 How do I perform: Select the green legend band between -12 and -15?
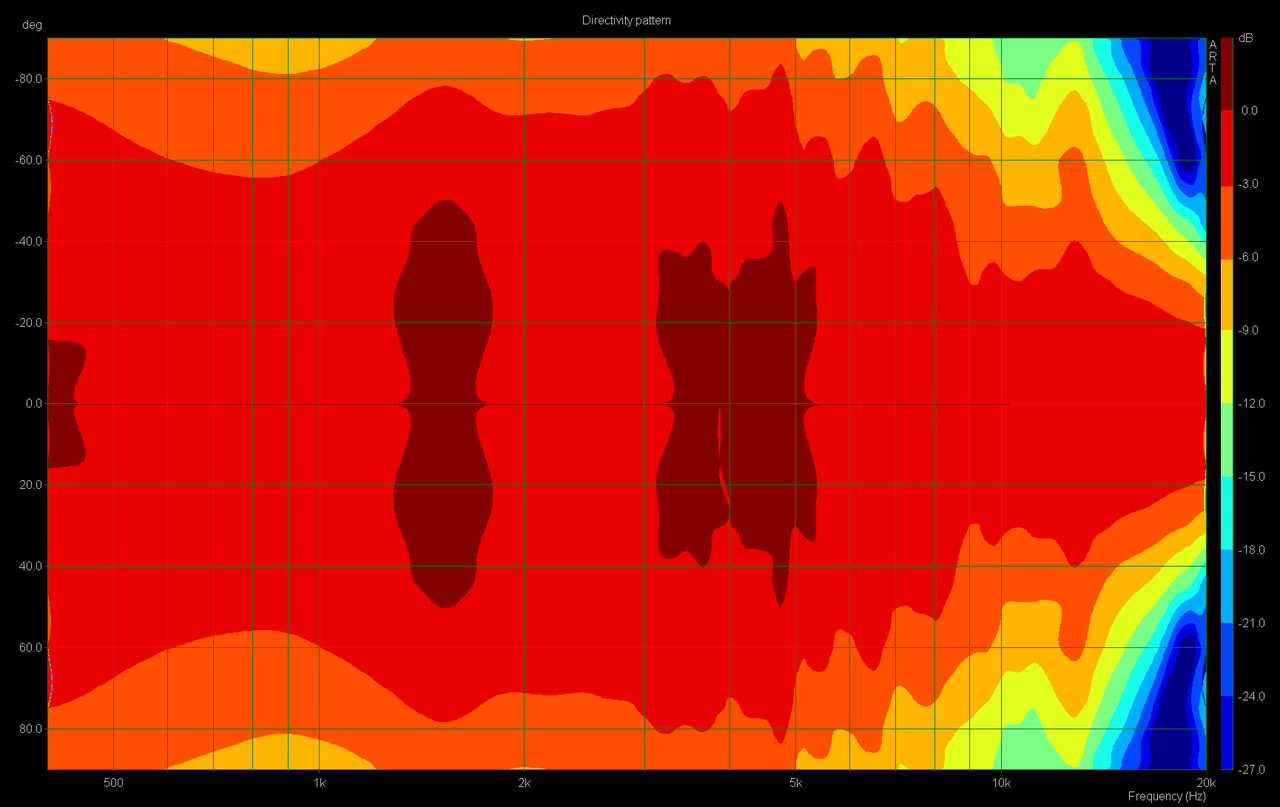pos(1227,439)
